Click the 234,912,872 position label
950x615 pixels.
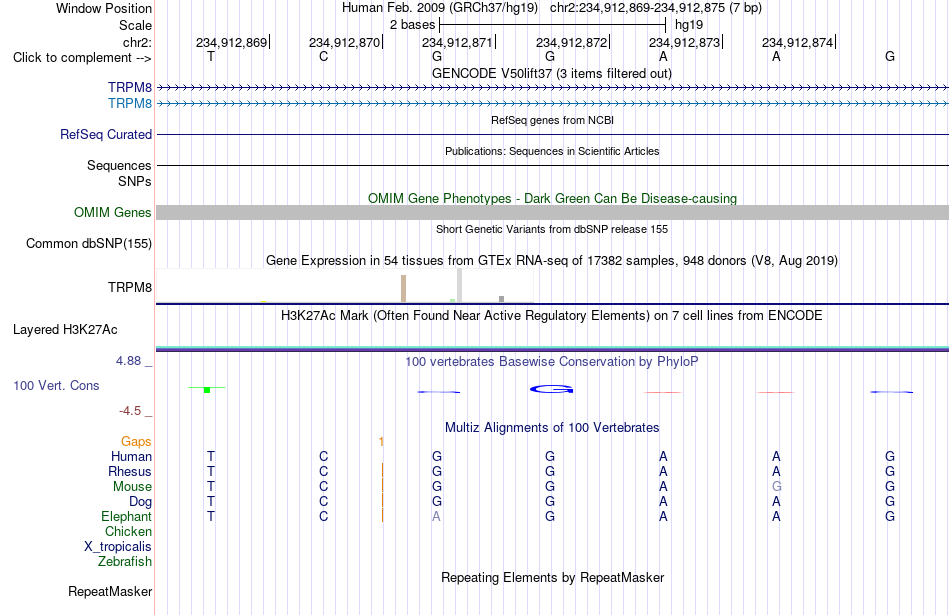(571, 42)
